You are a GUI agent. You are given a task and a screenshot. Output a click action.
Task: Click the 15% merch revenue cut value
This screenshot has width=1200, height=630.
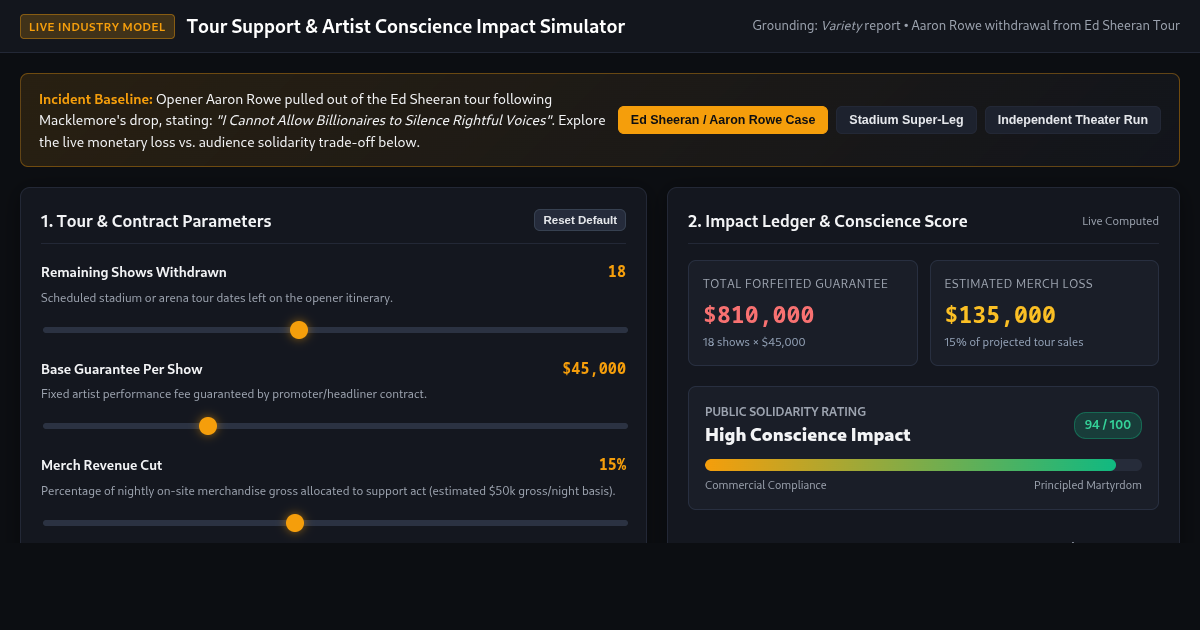(x=612, y=464)
